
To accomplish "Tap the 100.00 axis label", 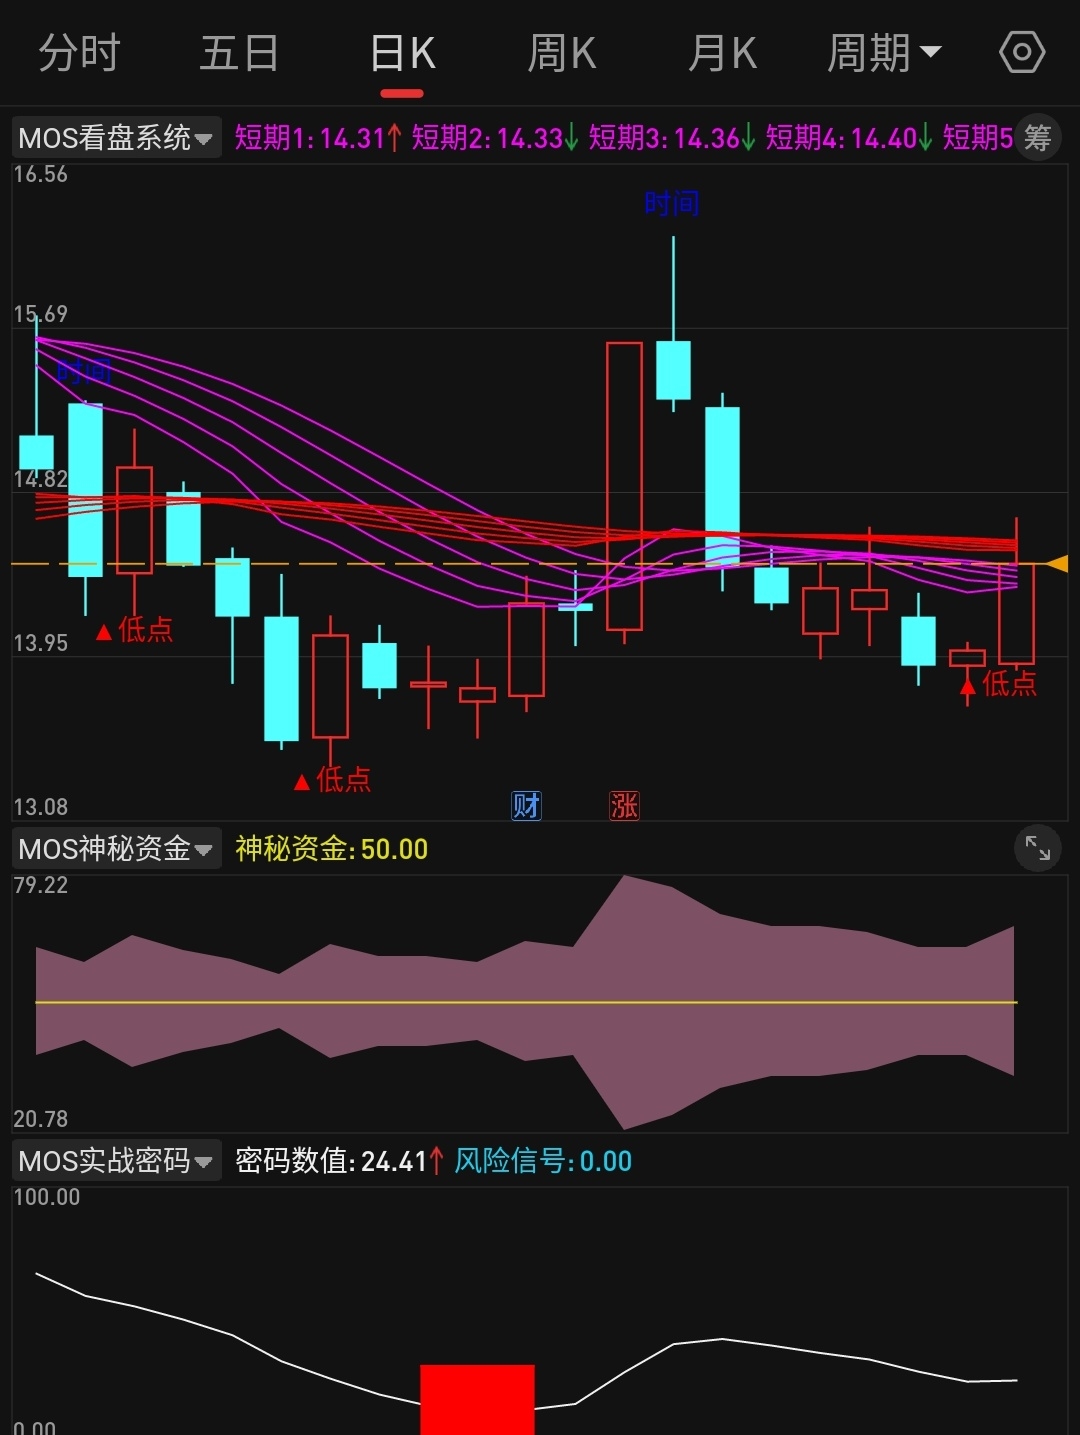I will [47, 1197].
